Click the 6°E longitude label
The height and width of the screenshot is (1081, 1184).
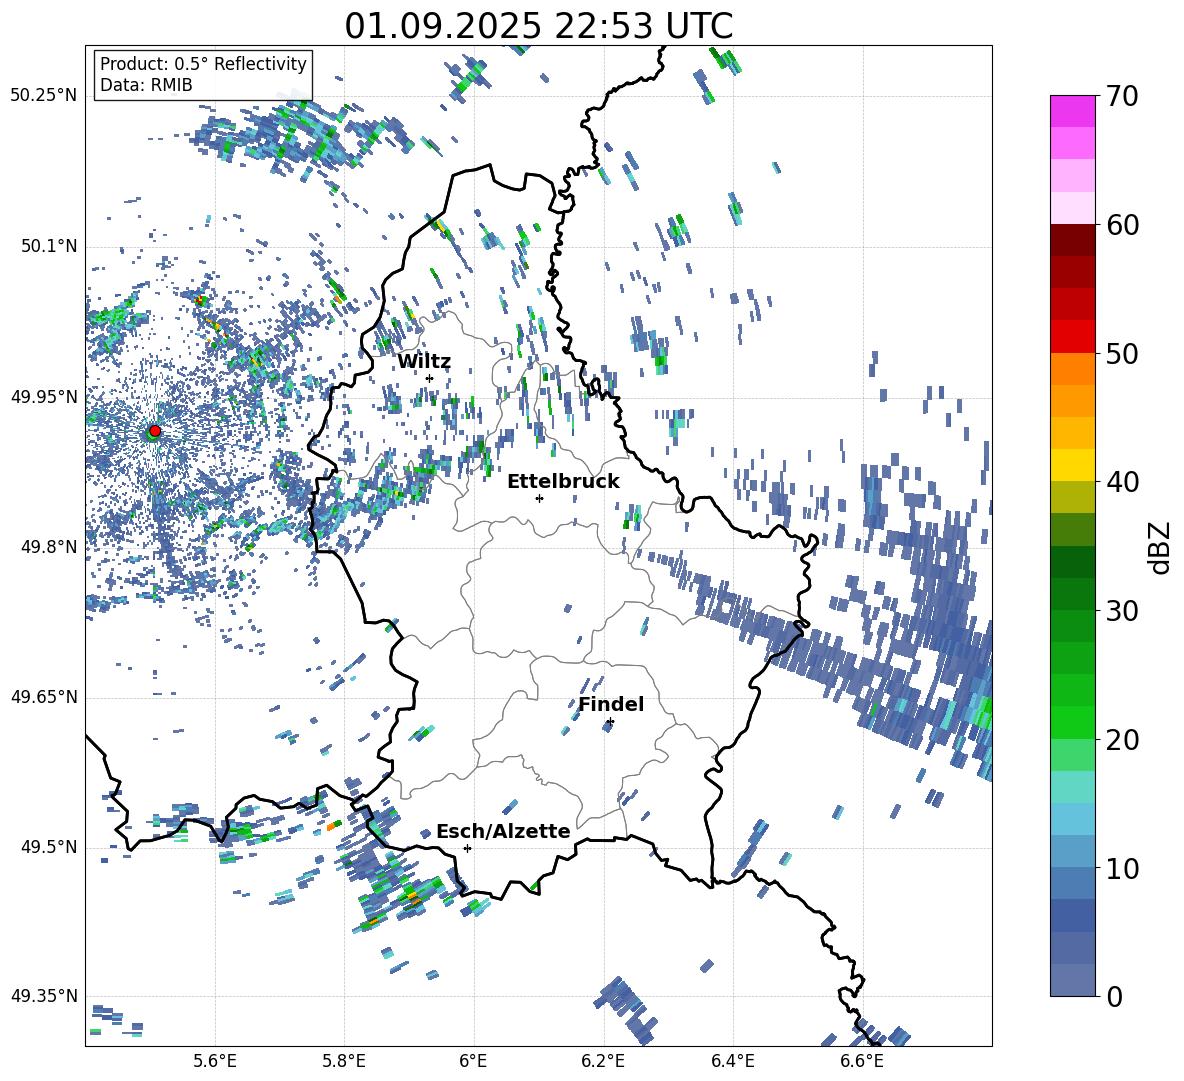pyautogui.click(x=473, y=1061)
